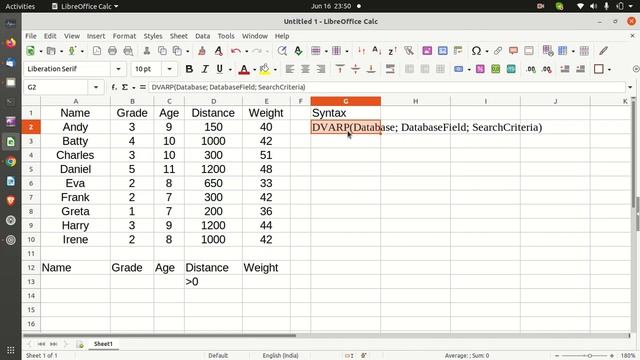
Task: Open the Font Name dropdown
Action: tap(118, 69)
